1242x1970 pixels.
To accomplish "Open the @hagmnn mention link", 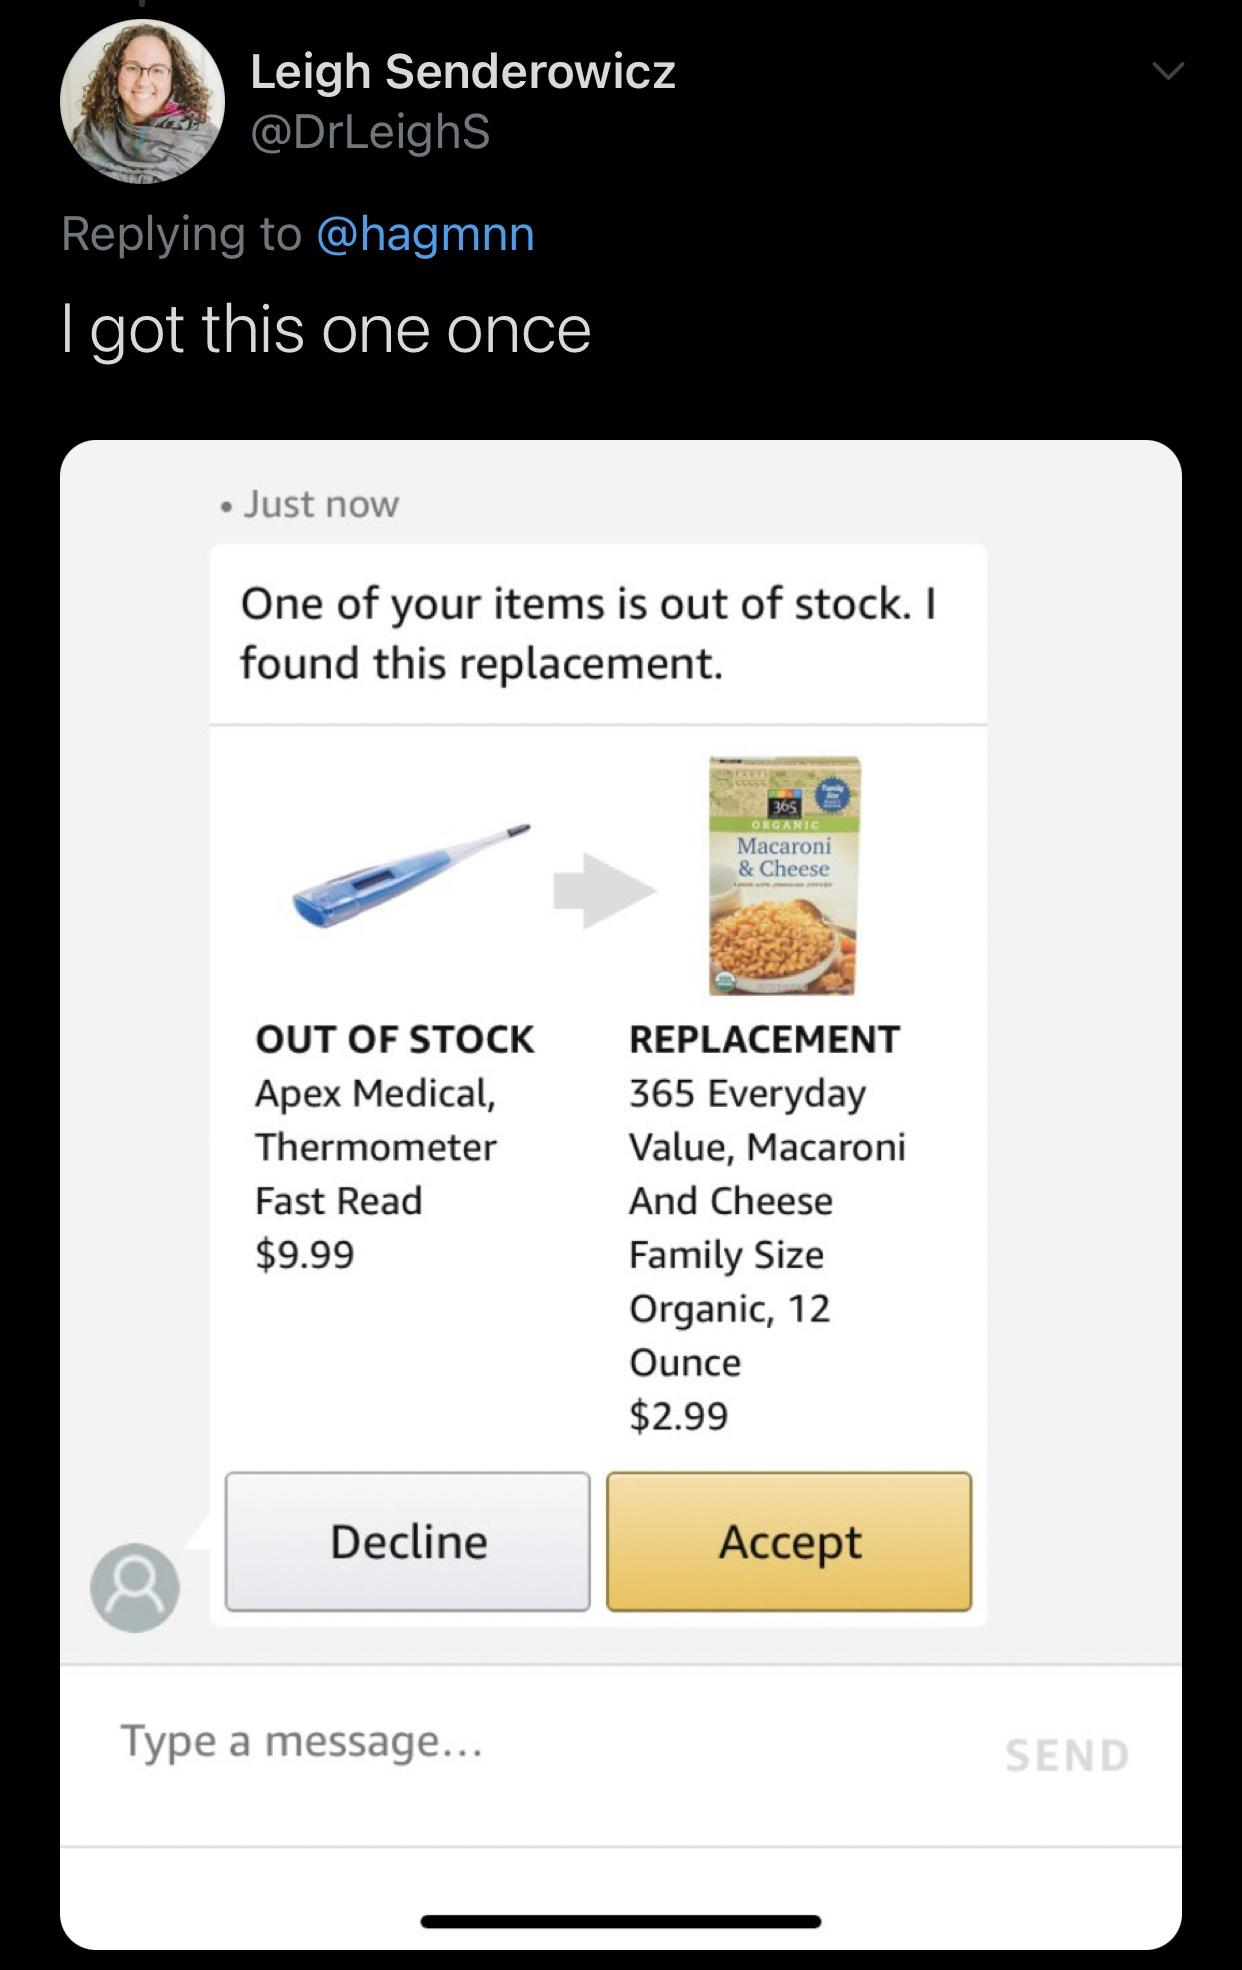I will tap(425, 234).
